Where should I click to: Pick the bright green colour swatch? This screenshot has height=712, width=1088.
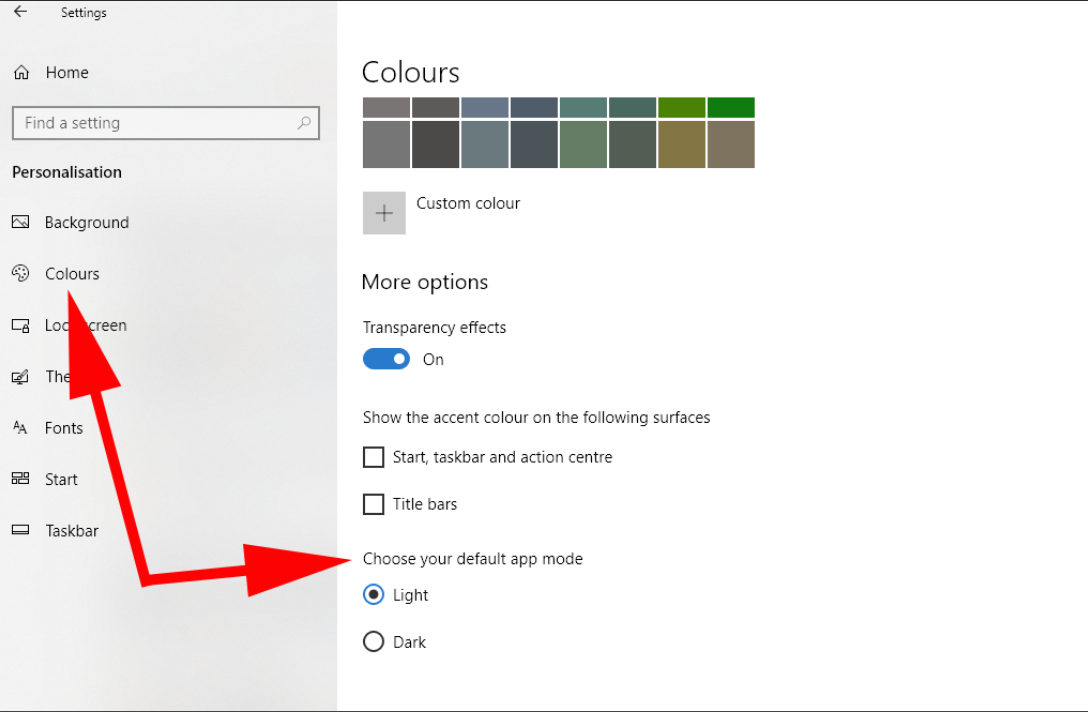tap(731, 107)
